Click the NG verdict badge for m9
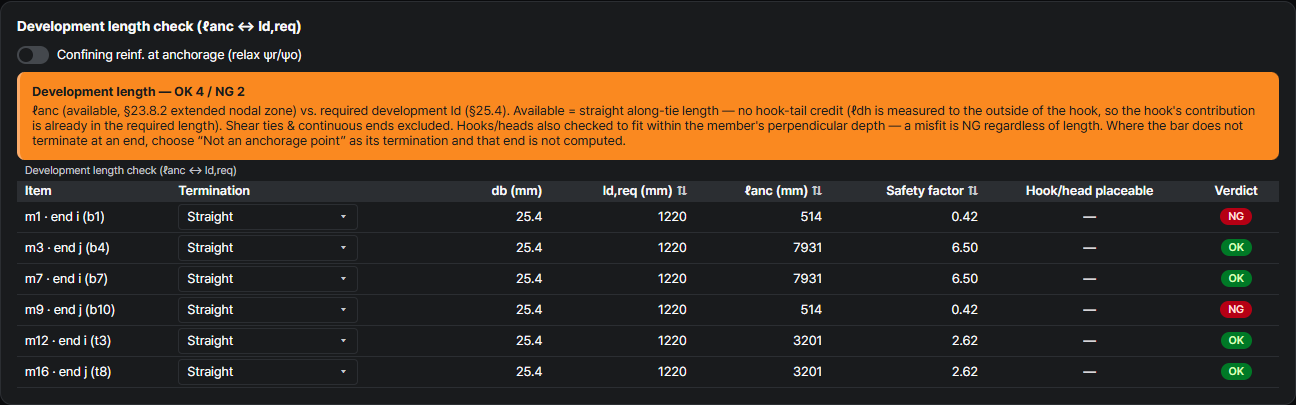This screenshot has height=405, width=1296. pos(1236,309)
